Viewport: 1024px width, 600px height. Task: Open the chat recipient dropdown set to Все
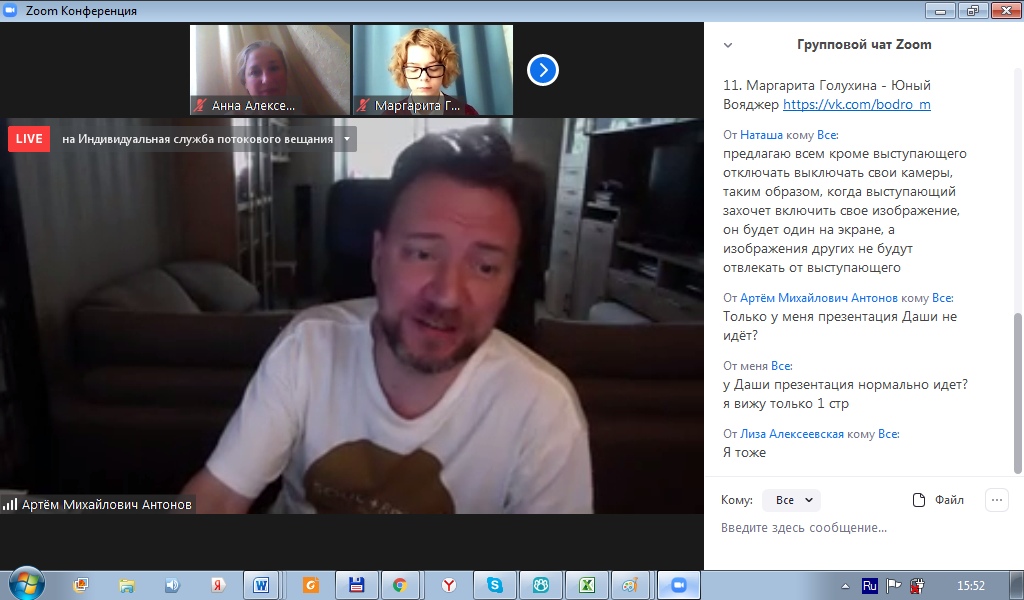coord(792,500)
